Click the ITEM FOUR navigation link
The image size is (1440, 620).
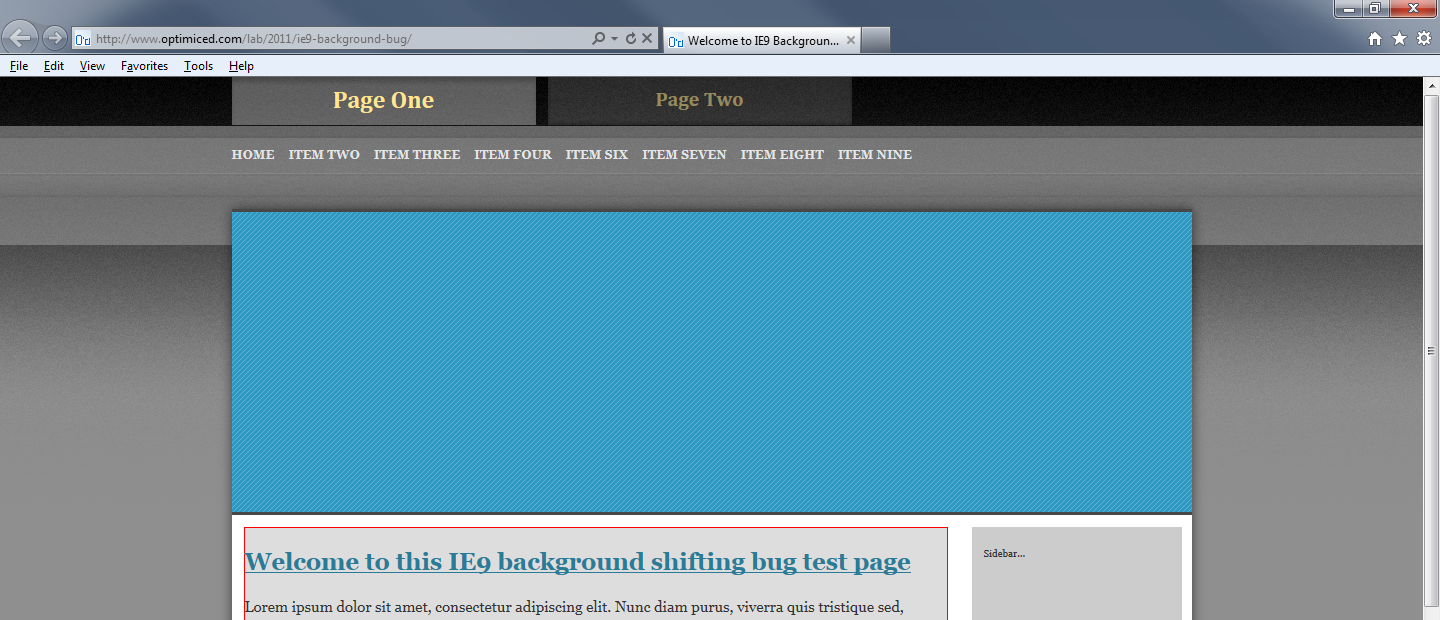tap(513, 155)
